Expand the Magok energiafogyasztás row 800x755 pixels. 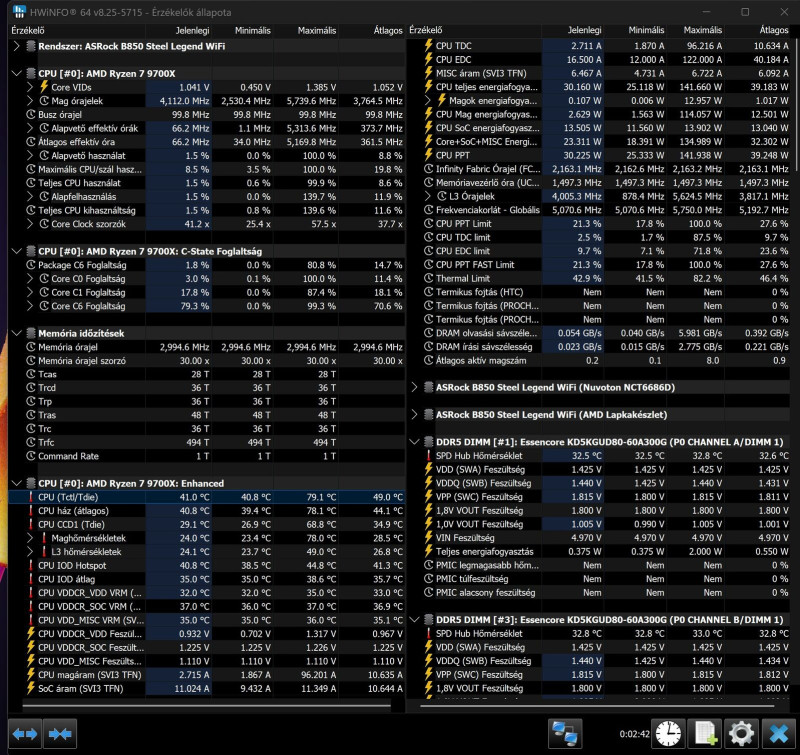click(428, 100)
